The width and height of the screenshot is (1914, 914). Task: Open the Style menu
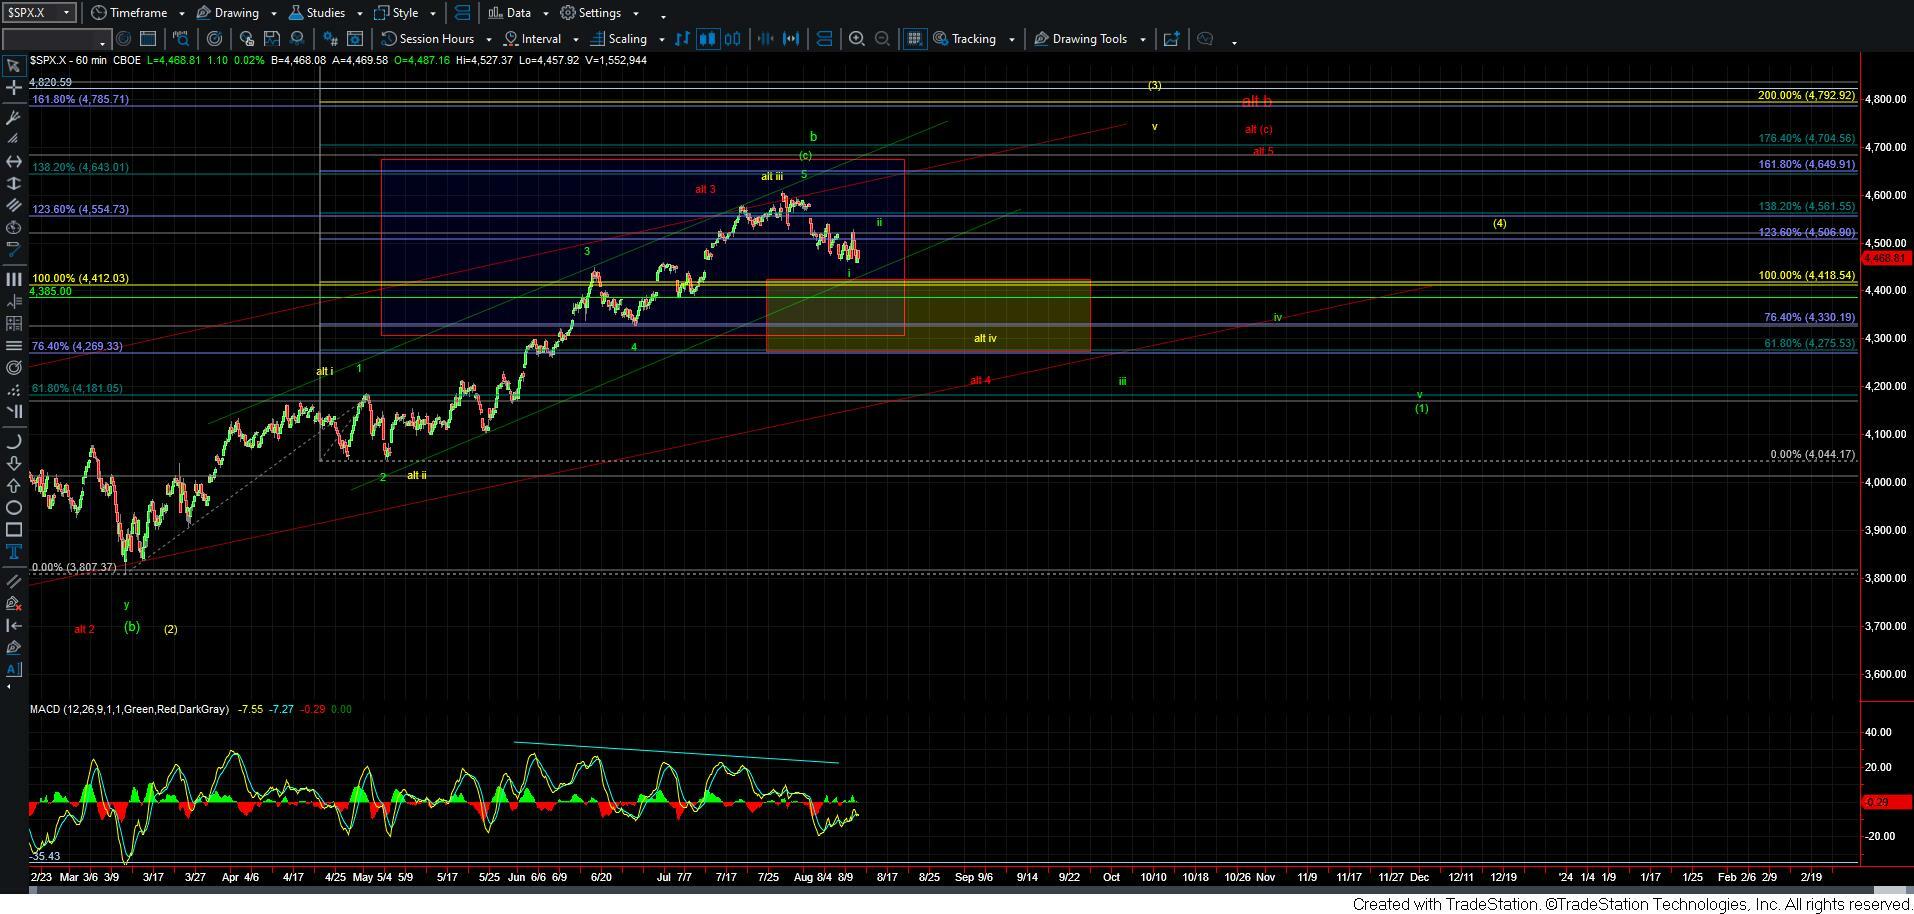(x=397, y=13)
